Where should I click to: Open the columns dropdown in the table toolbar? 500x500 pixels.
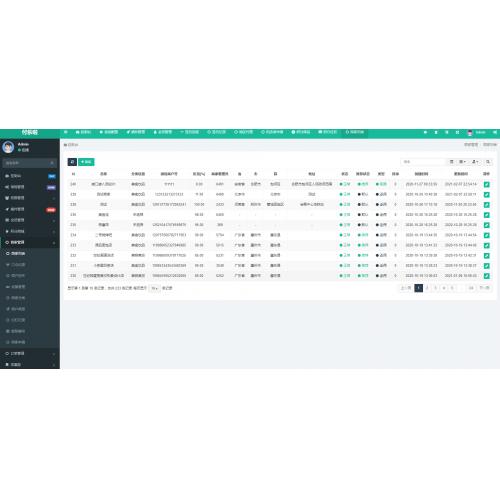click(x=462, y=162)
